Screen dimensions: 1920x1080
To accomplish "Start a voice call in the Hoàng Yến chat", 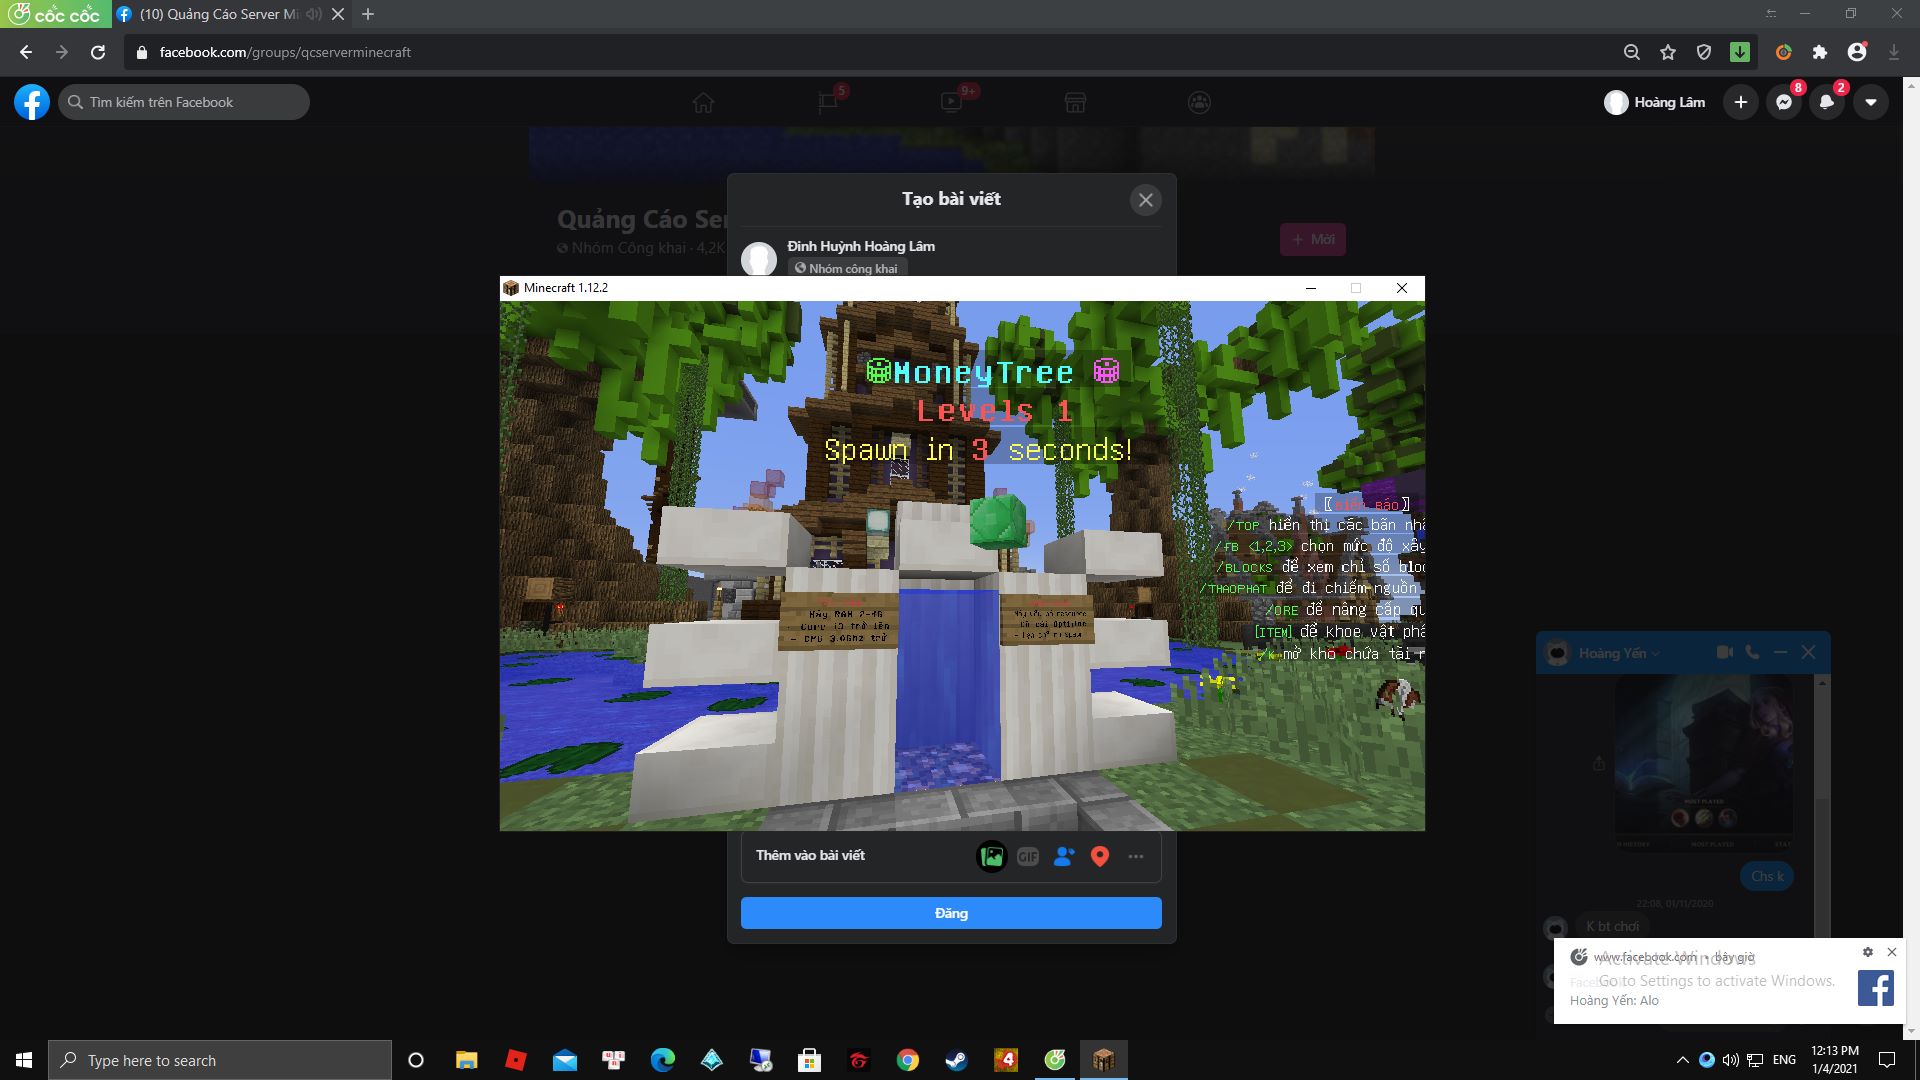I will coord(1752,652).
